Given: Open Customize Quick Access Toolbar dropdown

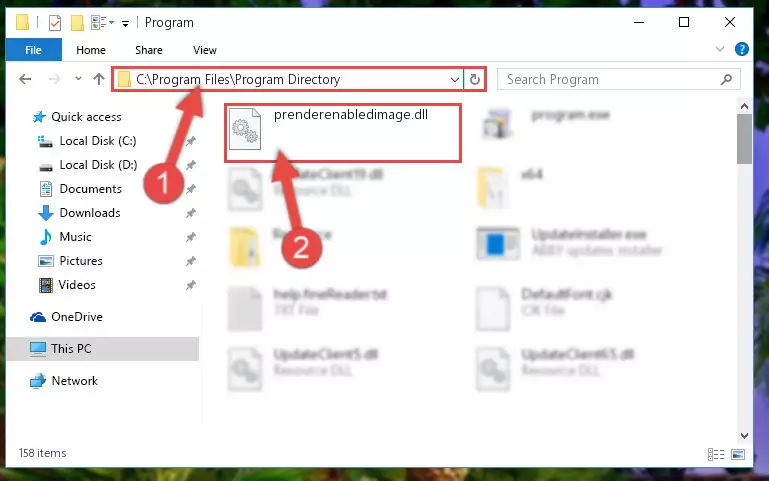Looking at the screenshot, I should pos(126,24).
